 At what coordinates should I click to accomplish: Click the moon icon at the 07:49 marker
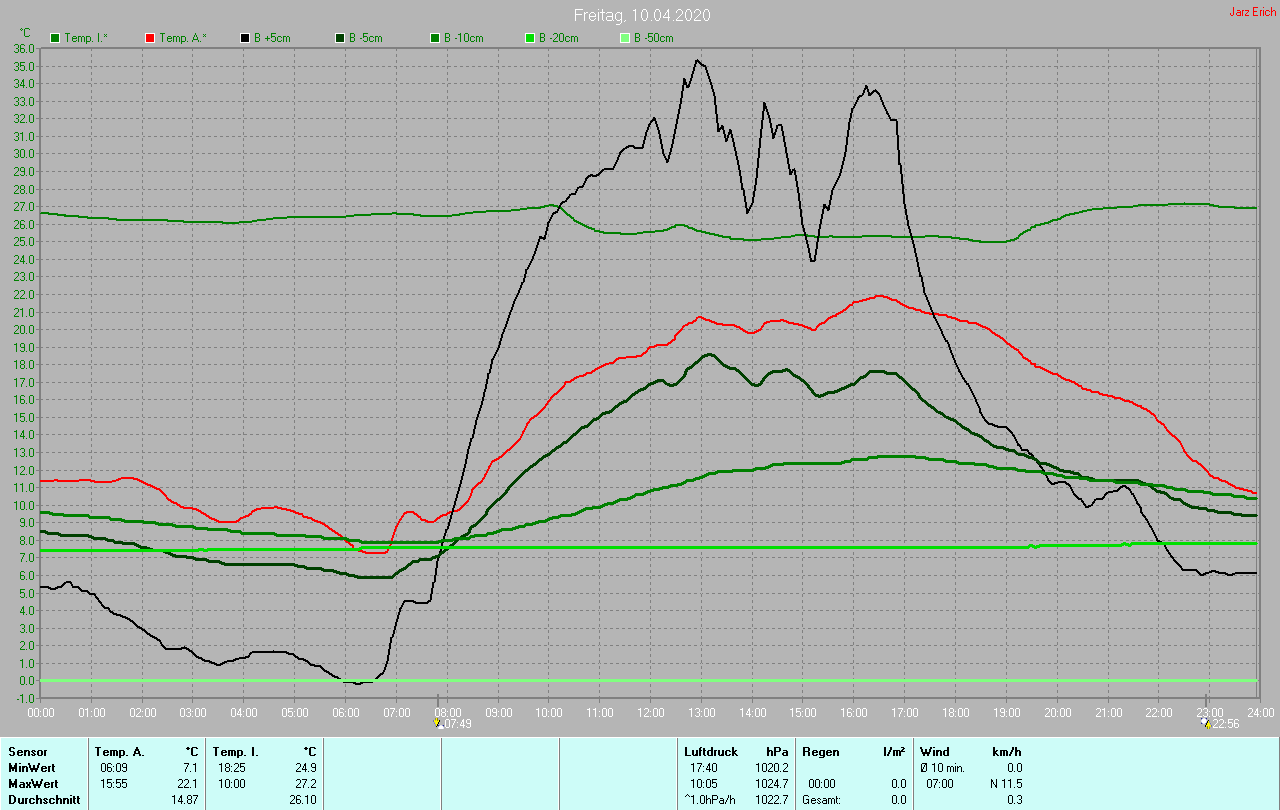tap(437, 722)
